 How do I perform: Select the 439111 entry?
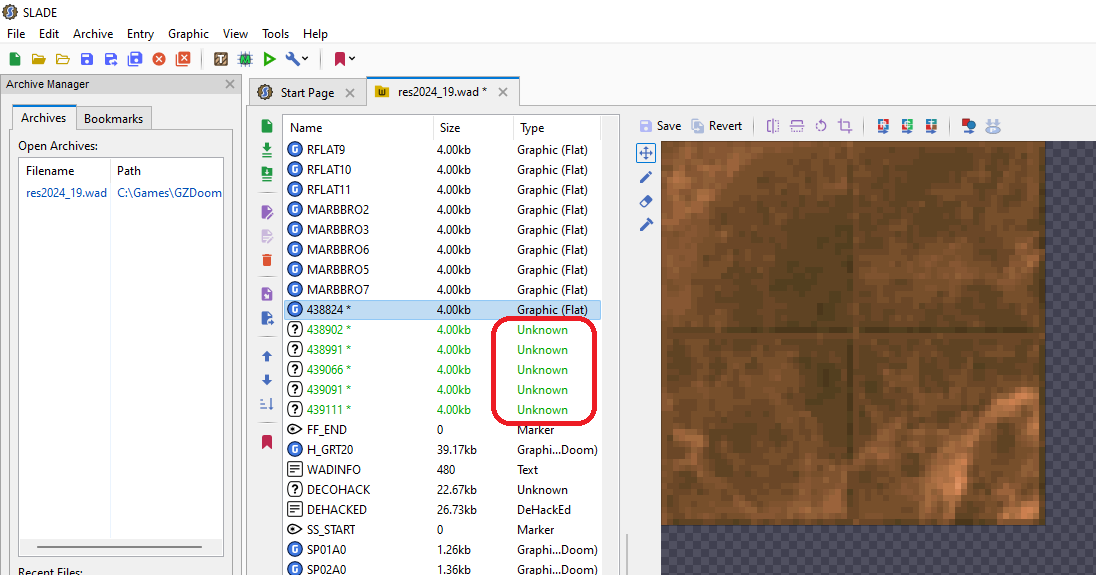point(442,409)
